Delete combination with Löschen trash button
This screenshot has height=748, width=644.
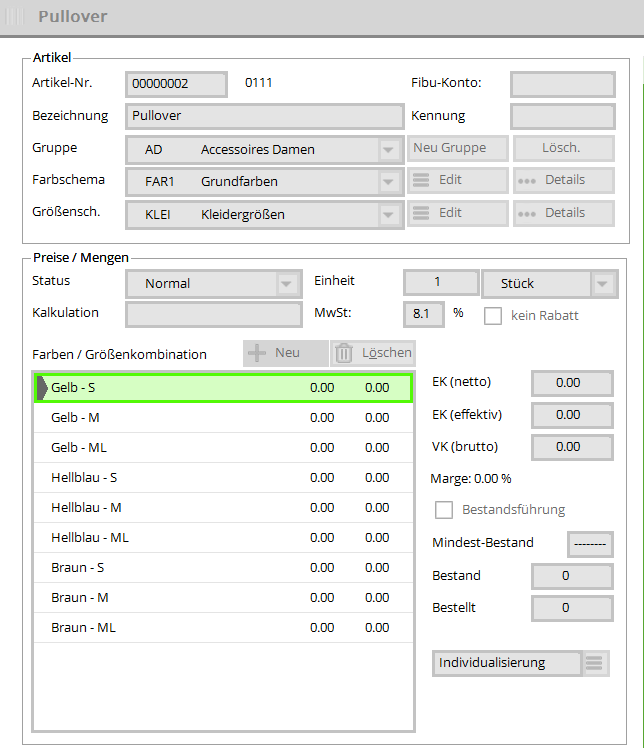372,353
